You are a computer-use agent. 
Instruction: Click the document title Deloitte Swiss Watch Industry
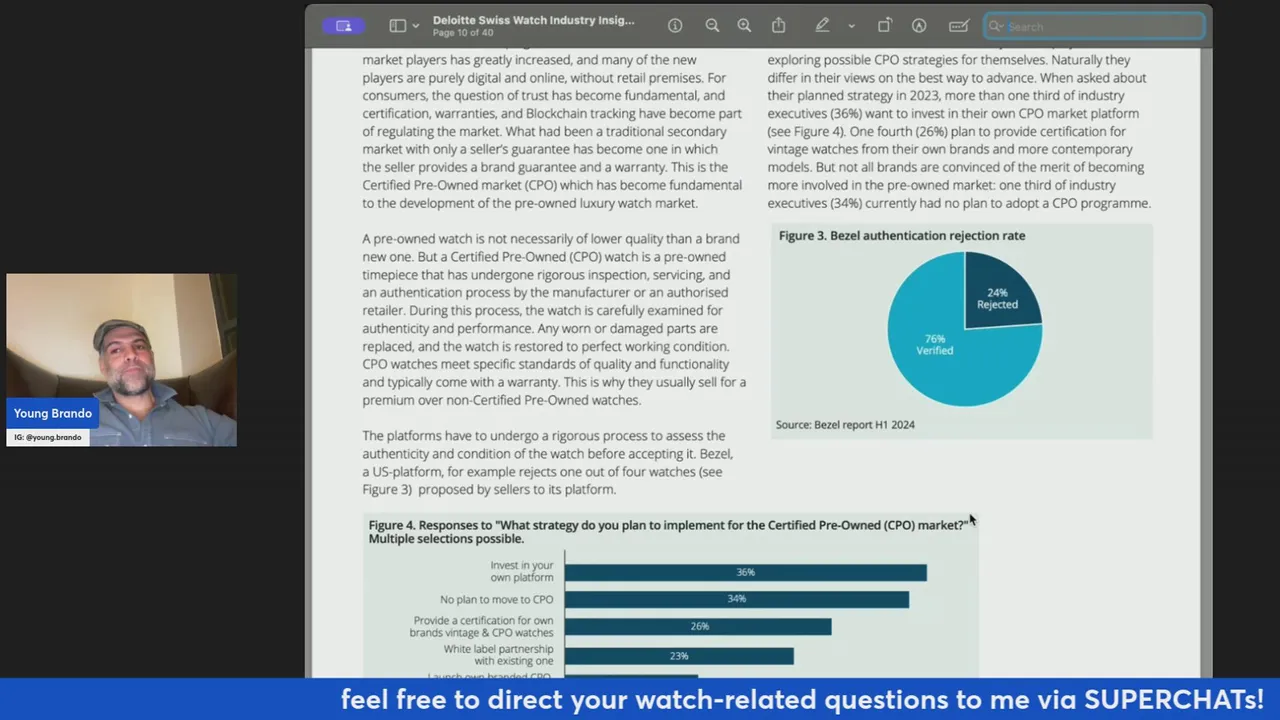click(533, 20)
